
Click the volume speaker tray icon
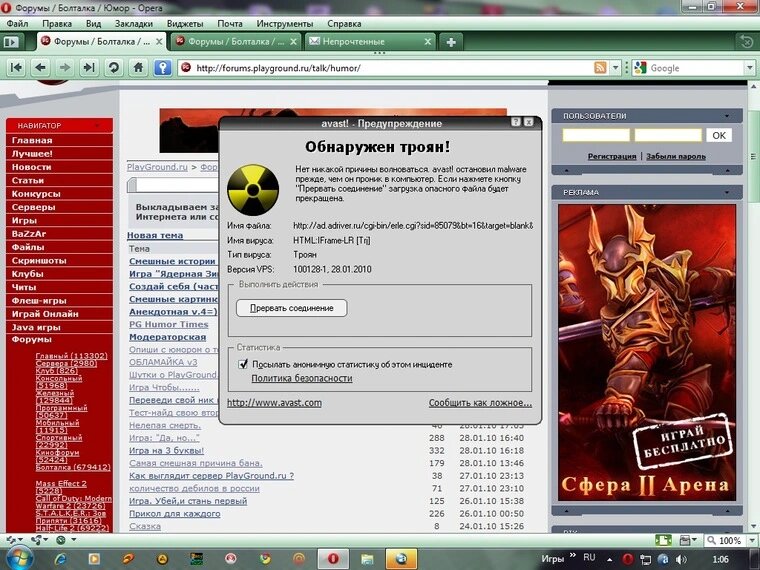pyautogui.click(x=681, y=559)
